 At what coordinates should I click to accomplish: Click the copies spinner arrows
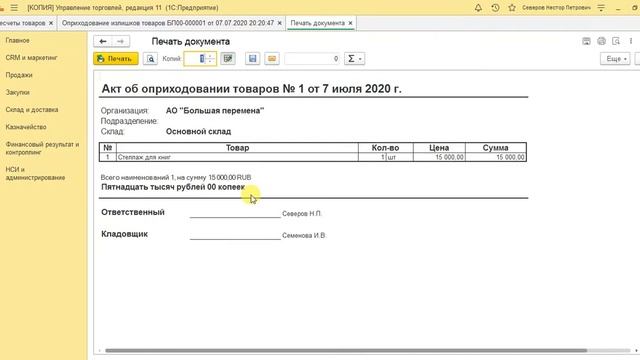point(210,59)
